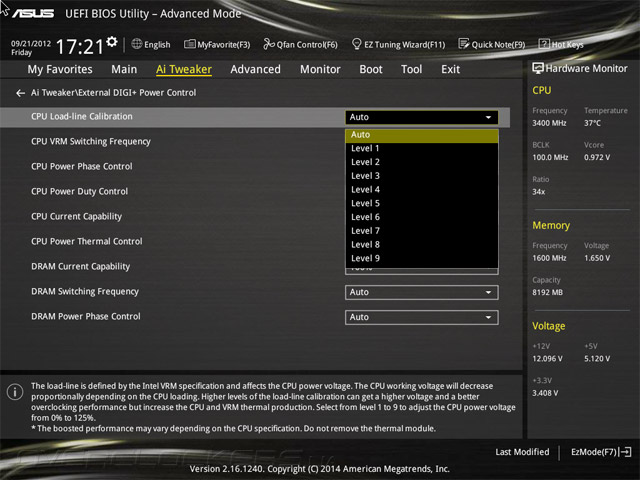Screen dimensions: 640x480
Task: Pick Level 3 from the list
Action: (x=422, y=176)
